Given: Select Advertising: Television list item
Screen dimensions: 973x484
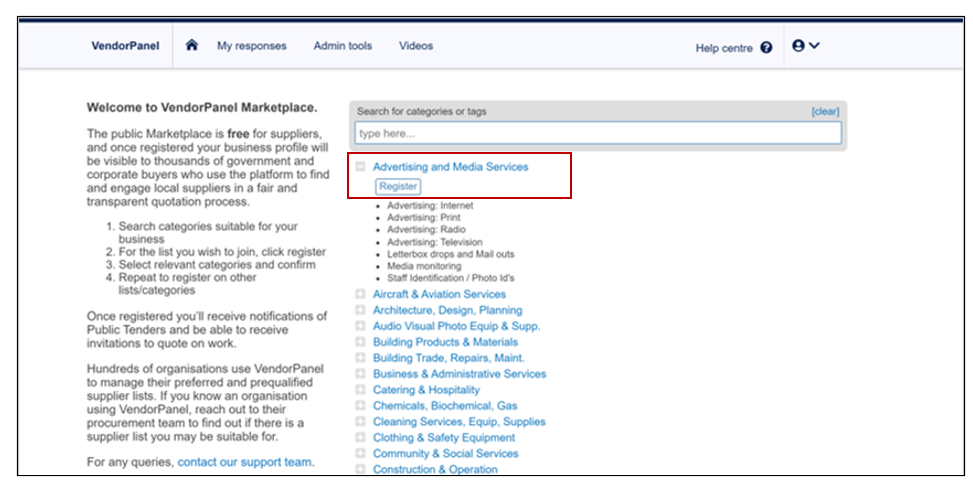Looking at the screenshot, I should point(434,242).
